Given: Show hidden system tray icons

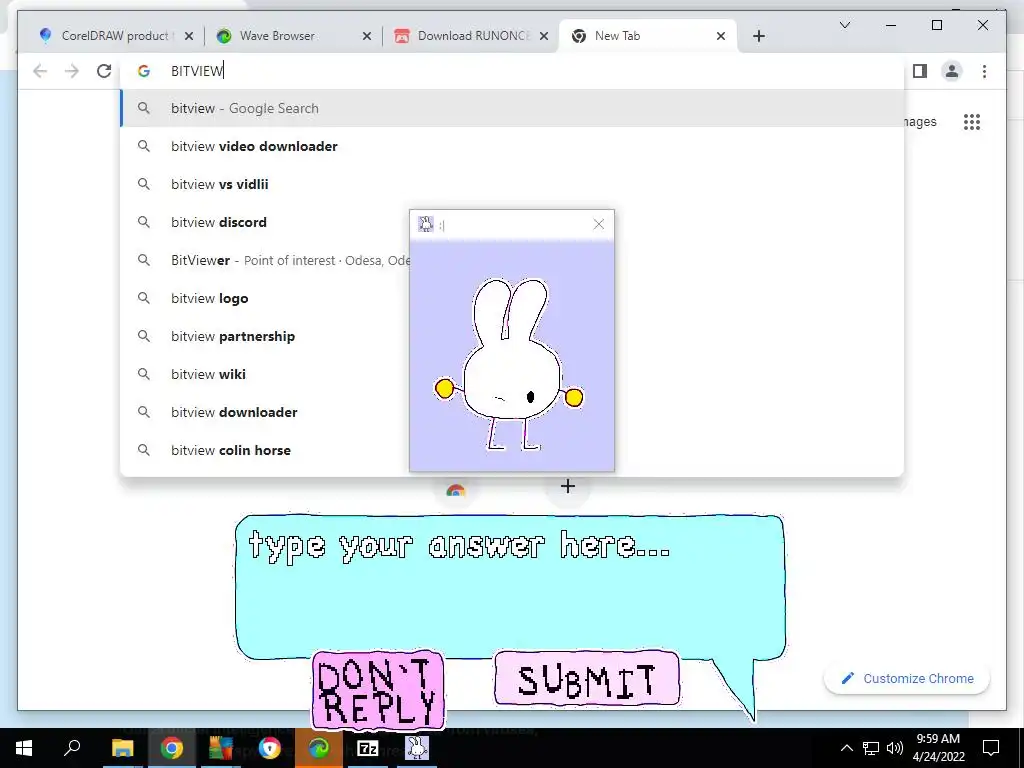Looking at the screenshot, I should [846, 748].
